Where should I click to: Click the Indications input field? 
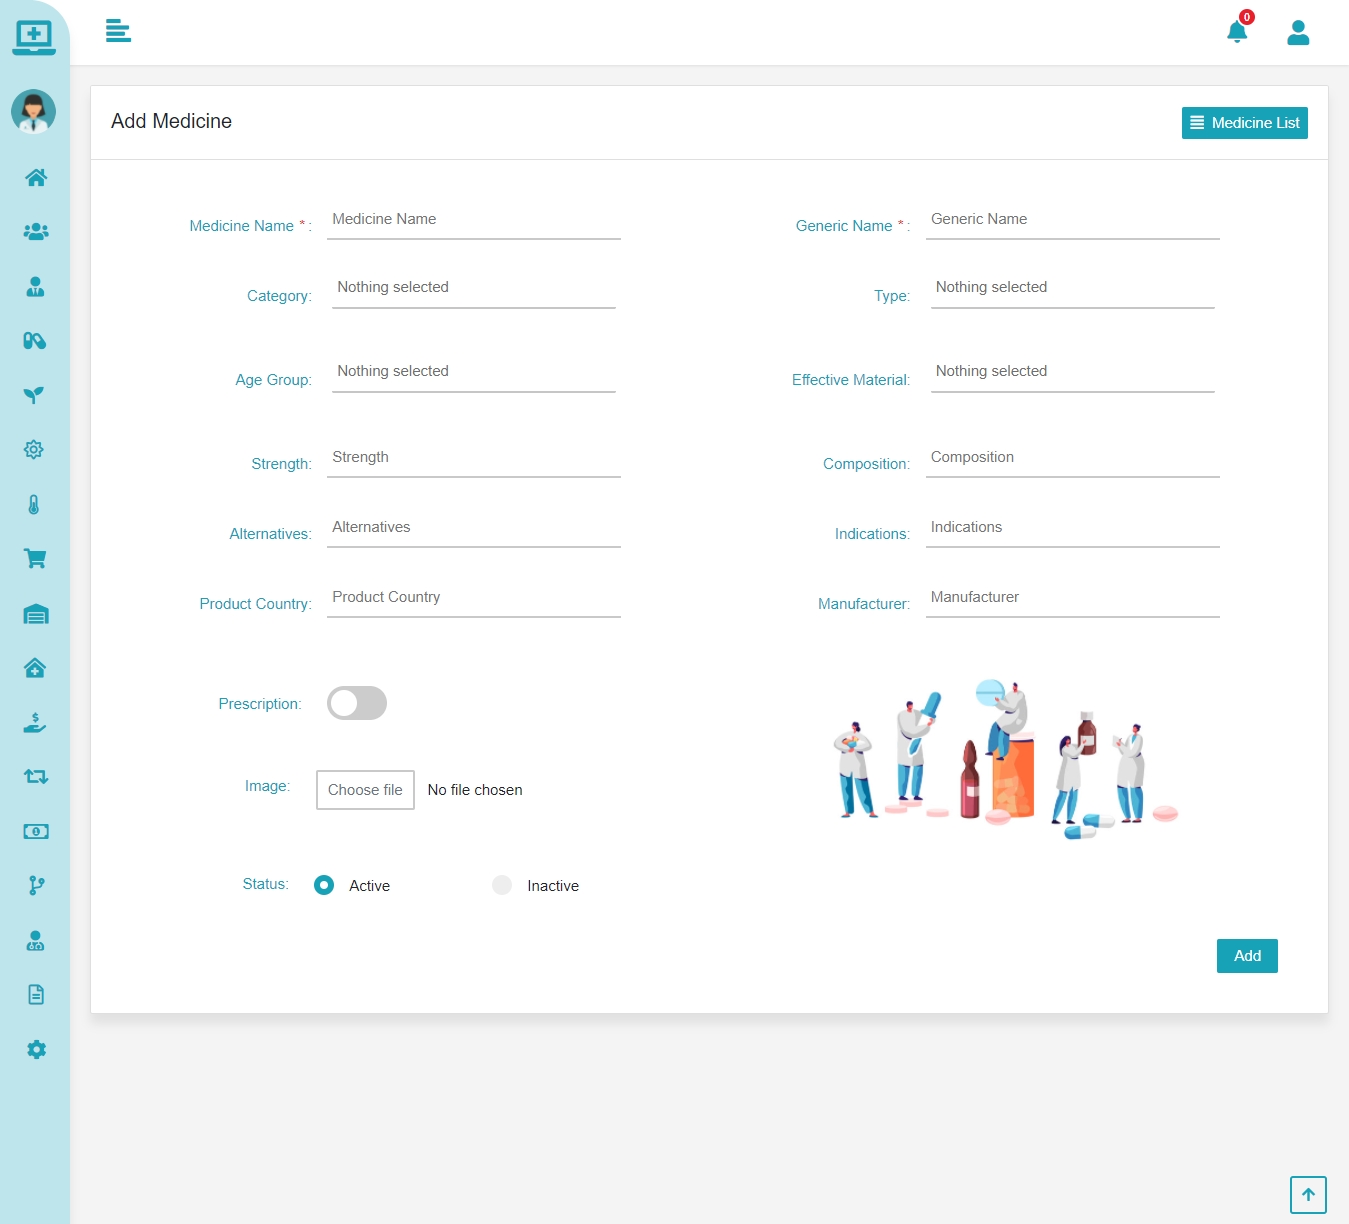(x=1072, y=528)
